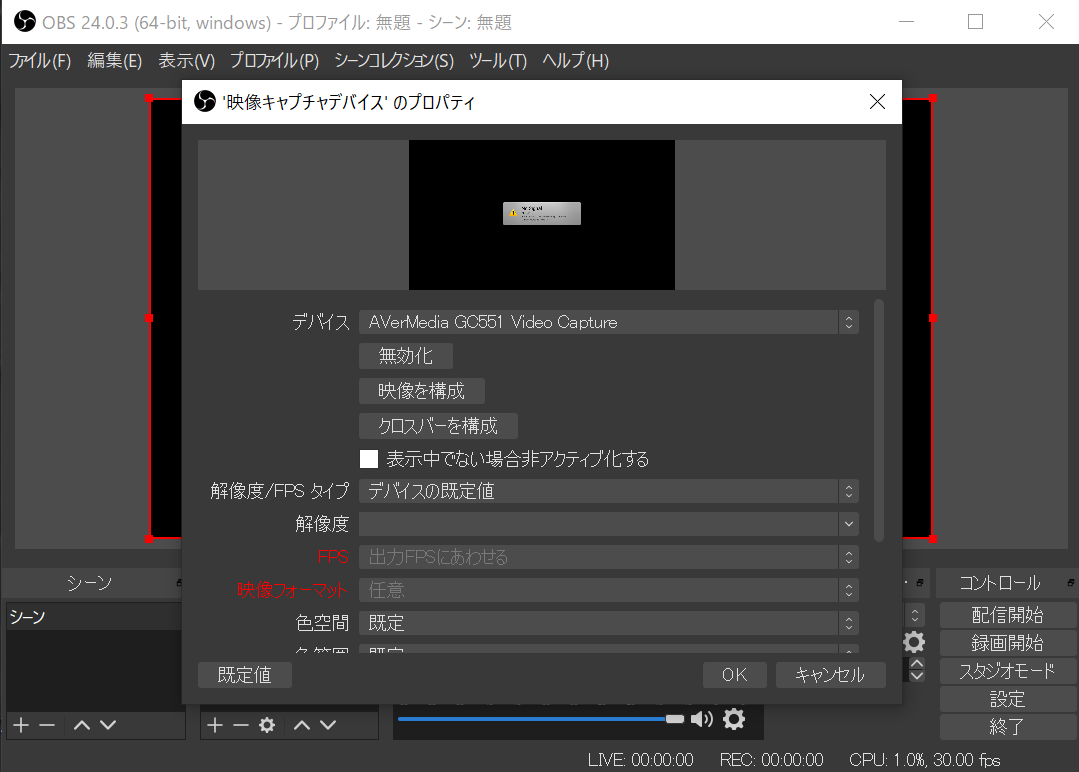Close the properties dialog
This screenshot has height=772, width=1079.
pos(877,102)
